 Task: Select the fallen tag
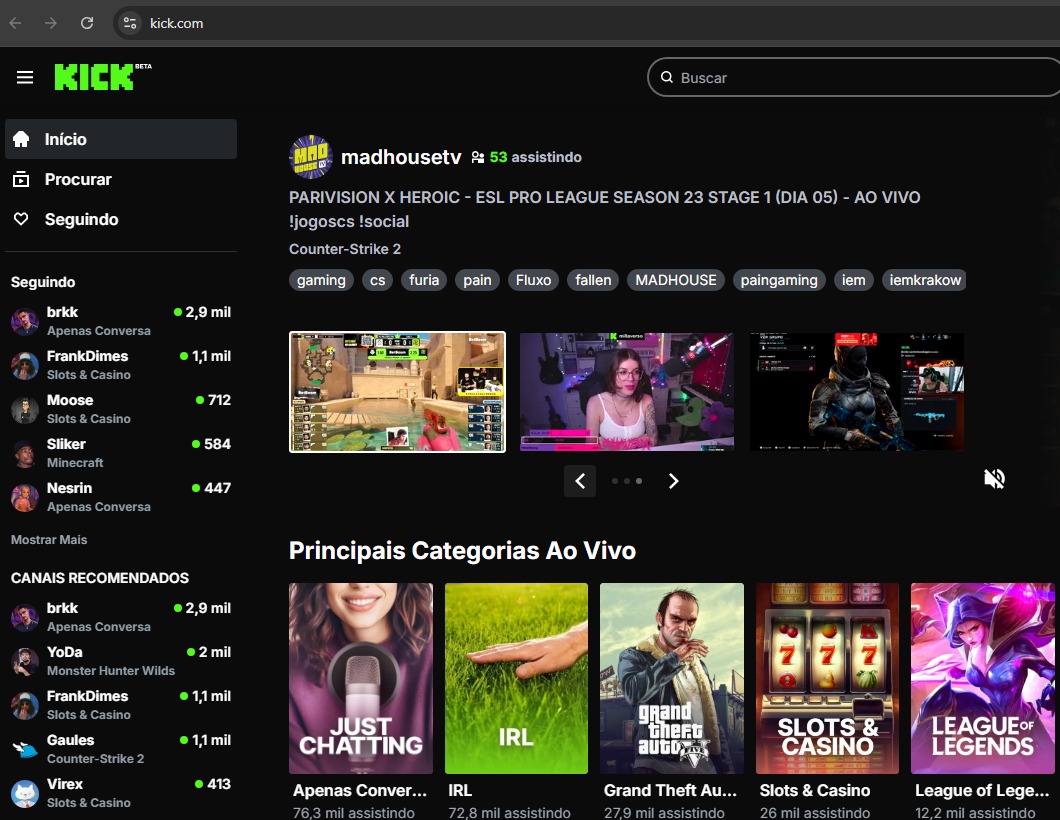point(593,280)
